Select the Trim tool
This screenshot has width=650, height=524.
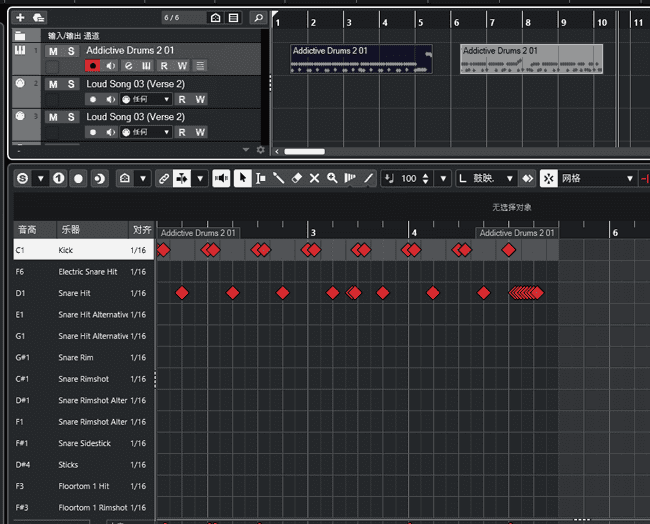click(350, 178)
